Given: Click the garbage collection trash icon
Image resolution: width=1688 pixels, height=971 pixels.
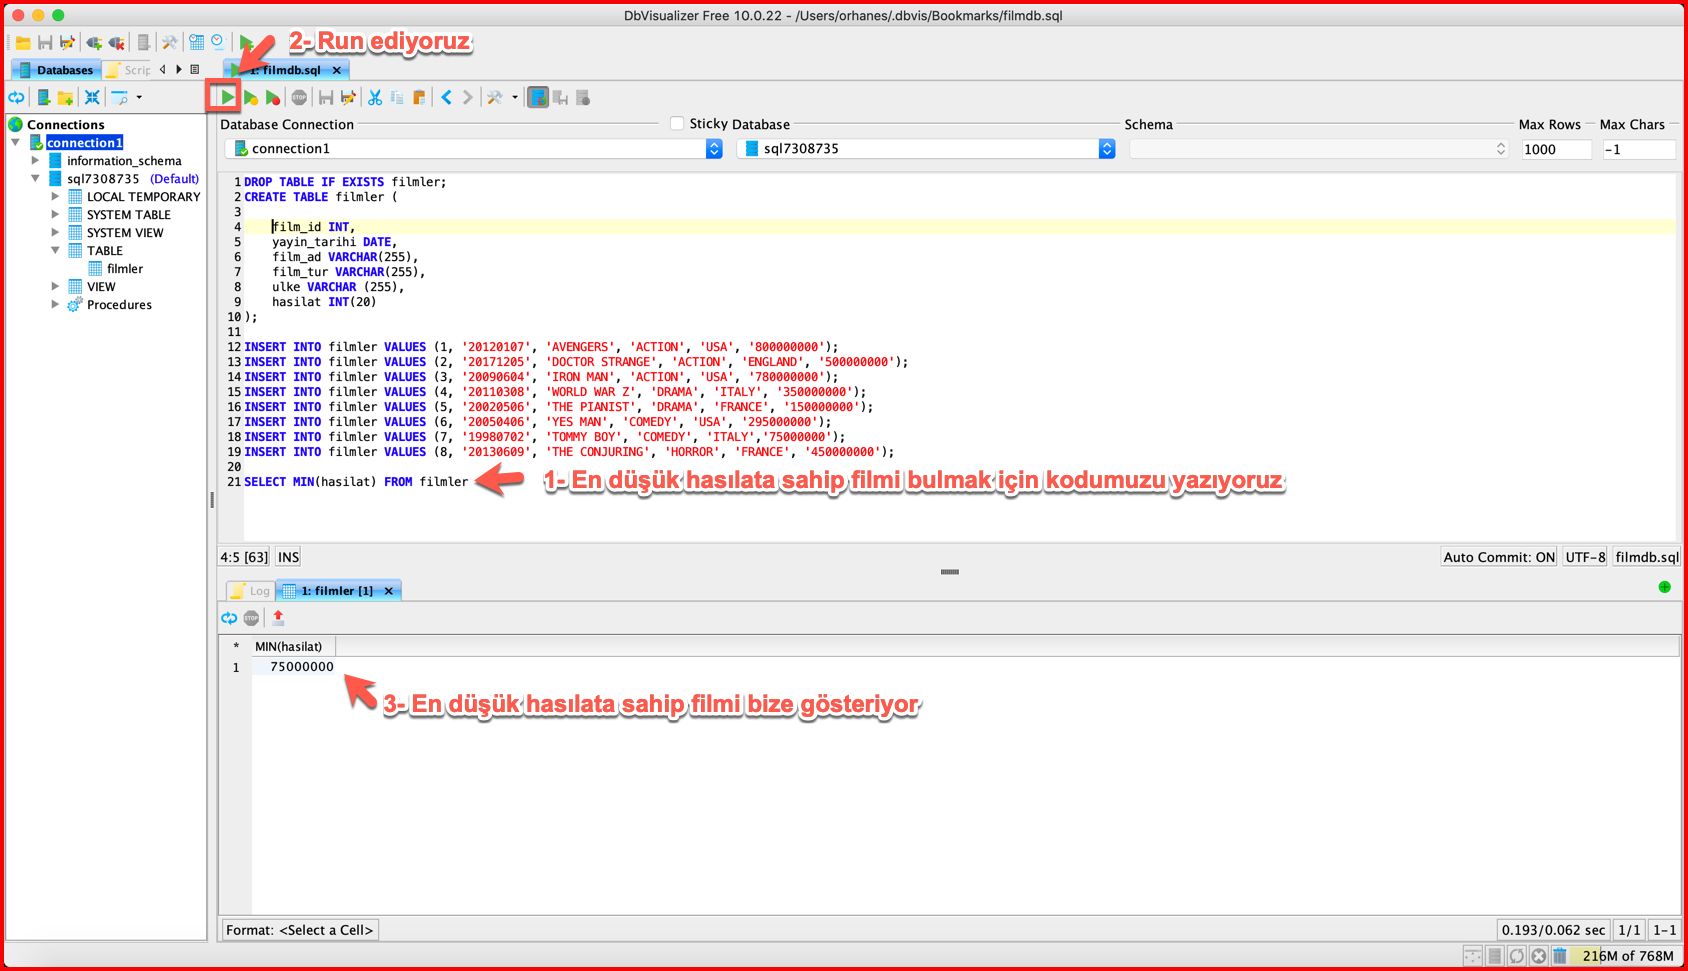Looking at the screenshot, I should 1560,956.
